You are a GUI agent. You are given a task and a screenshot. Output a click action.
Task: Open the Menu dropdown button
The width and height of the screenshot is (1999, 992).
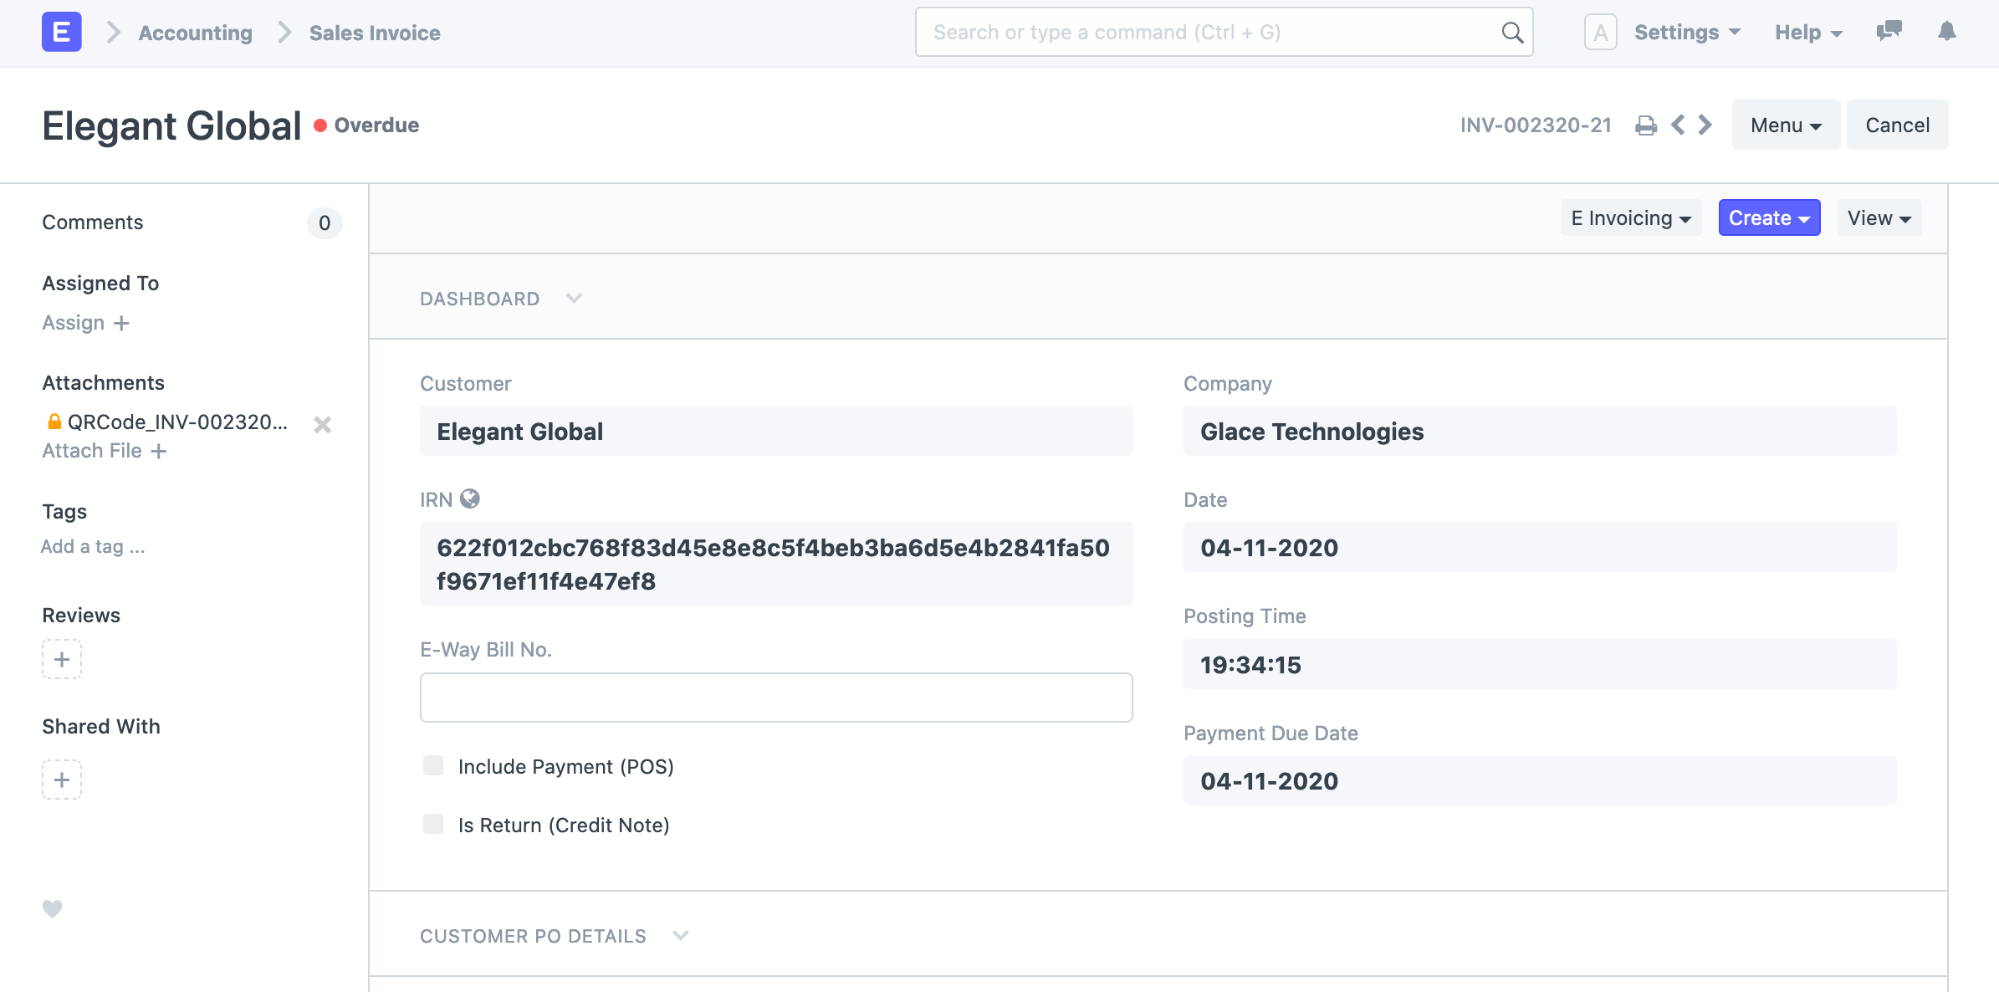[x=1785, y=125]
